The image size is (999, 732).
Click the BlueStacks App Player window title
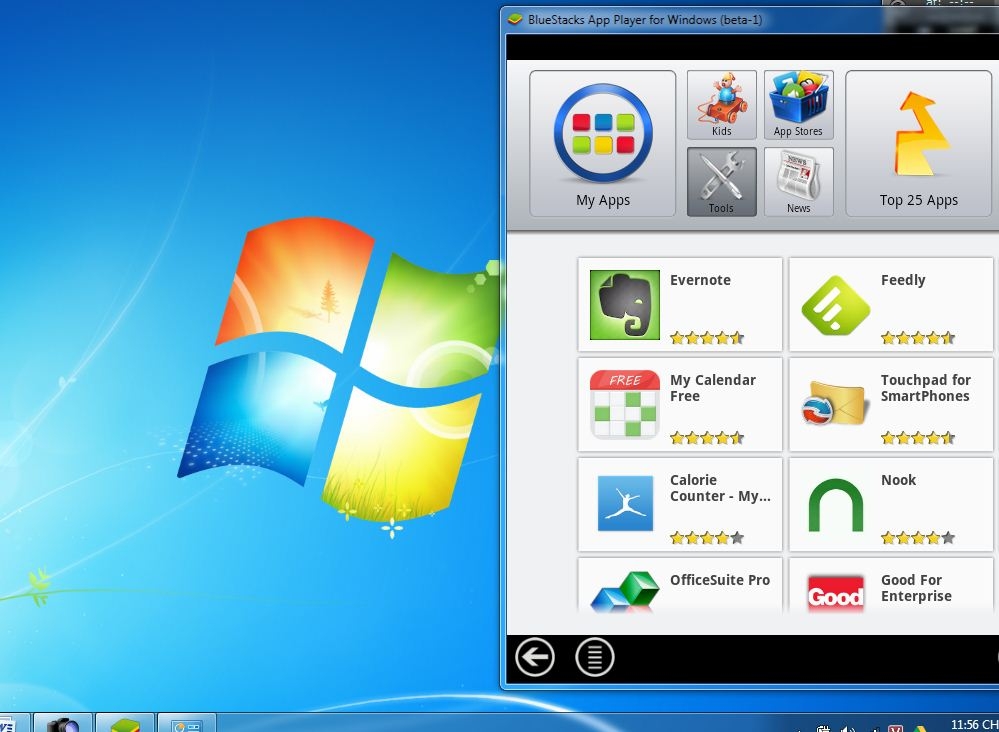tap(645, 20)
